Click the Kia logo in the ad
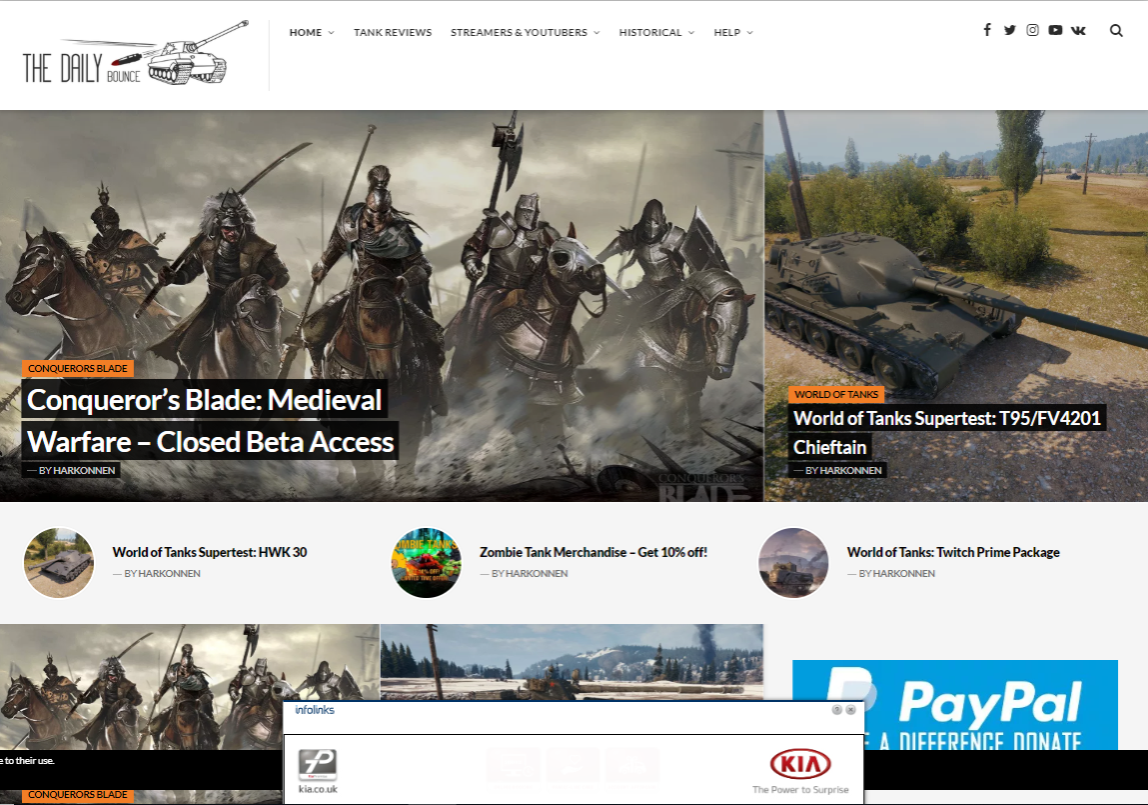Image resolution: width=1148 pixels, height=805 pixels. tap(800, 764)
